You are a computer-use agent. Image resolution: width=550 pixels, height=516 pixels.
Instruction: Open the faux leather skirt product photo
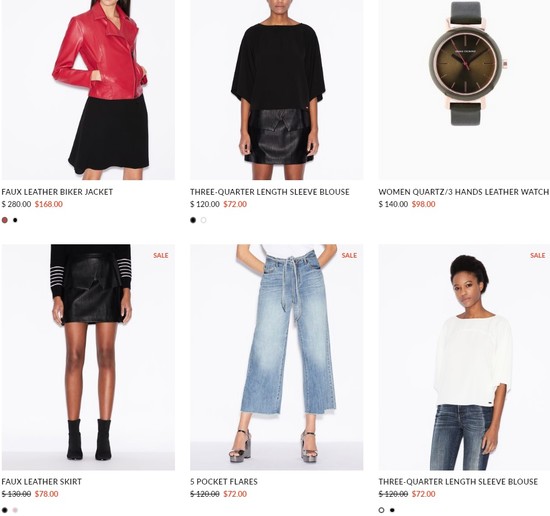click(88, 357)
